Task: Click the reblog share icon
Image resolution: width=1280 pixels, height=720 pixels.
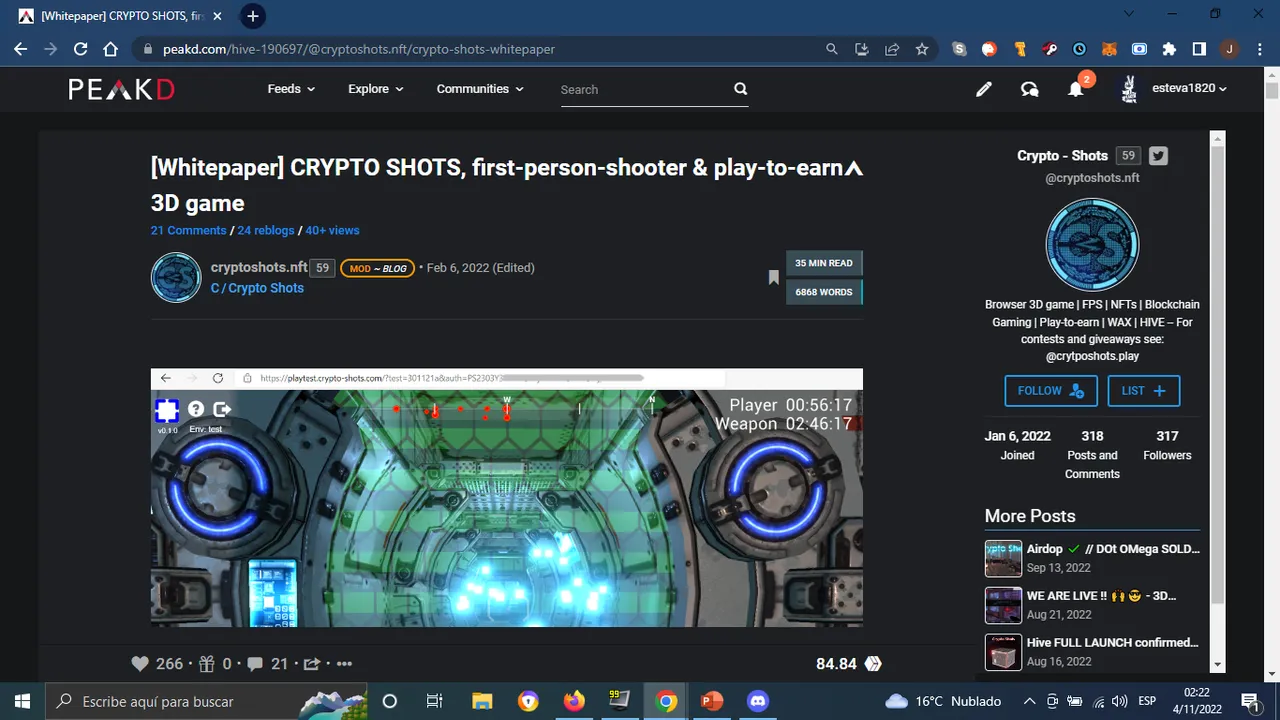Action: point(312,663)
